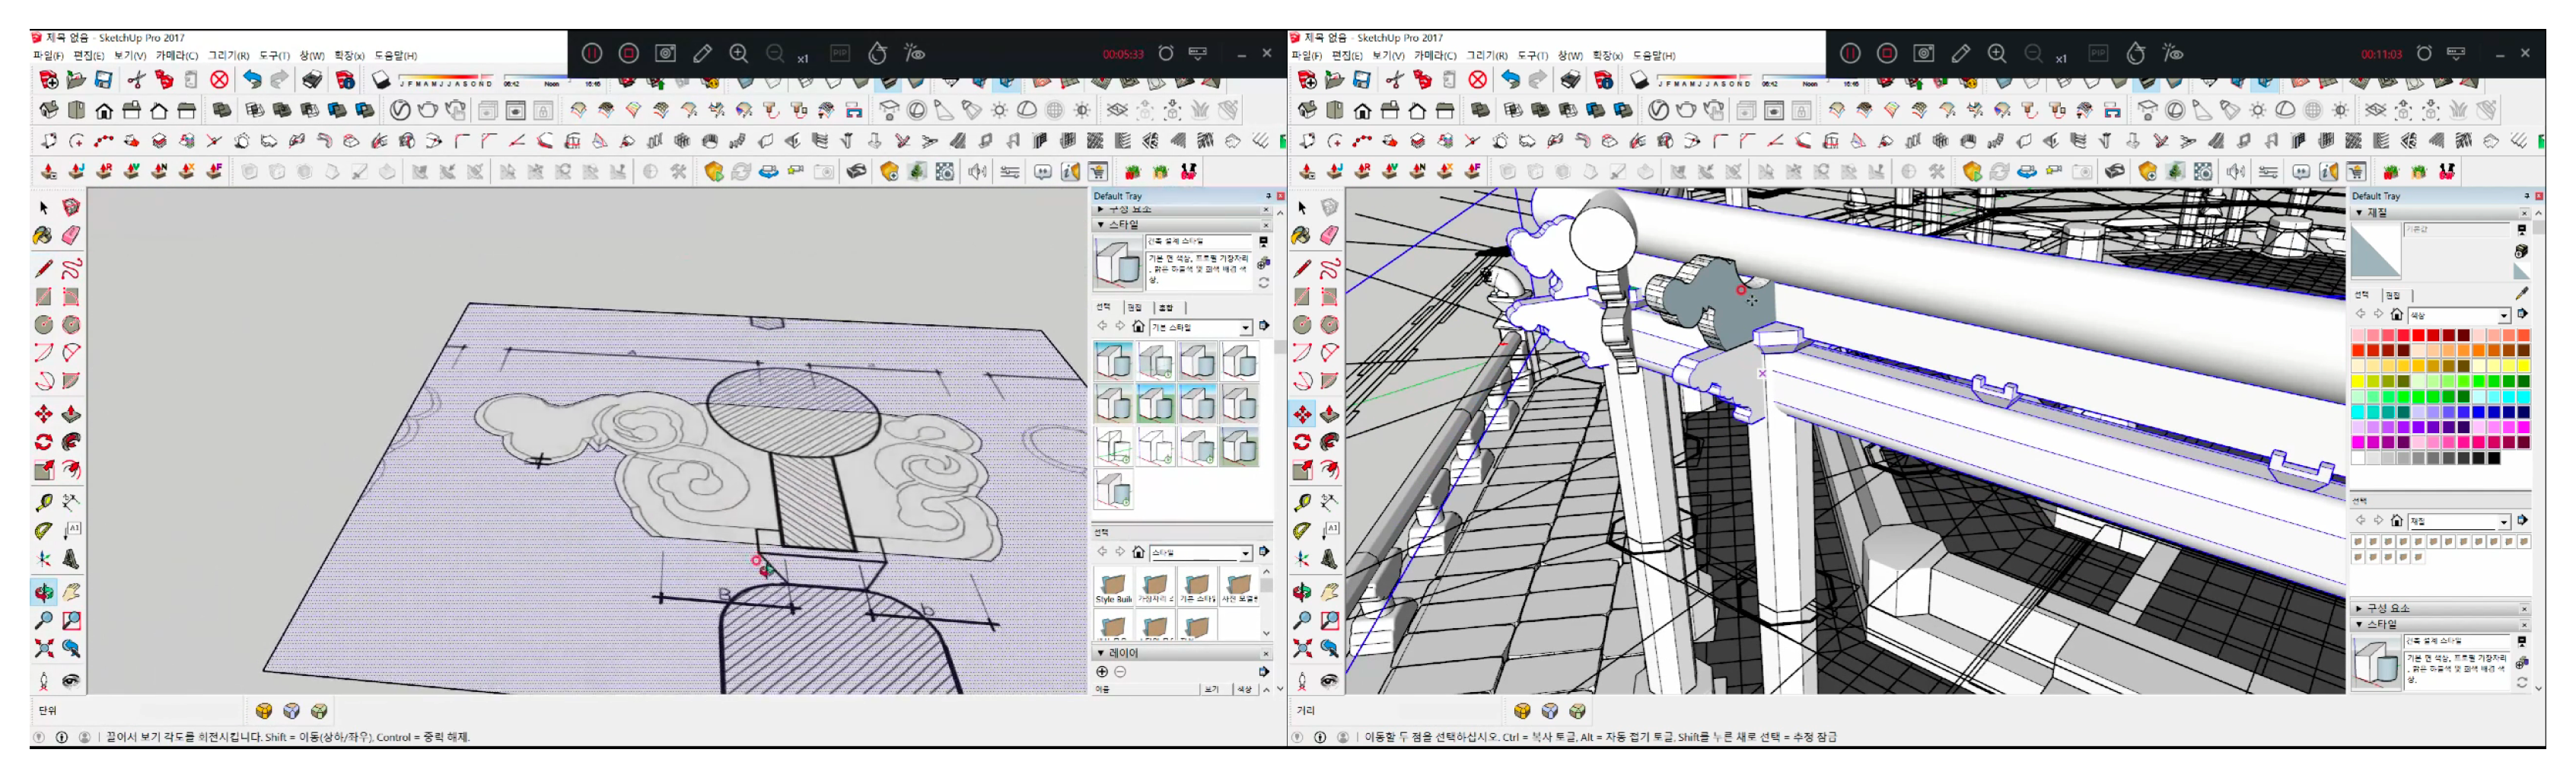Image resolution: width=2576 pixels, height=775 pixels.
Task: Click red Erase/Delete circle icon in left window
Action: 219,79
